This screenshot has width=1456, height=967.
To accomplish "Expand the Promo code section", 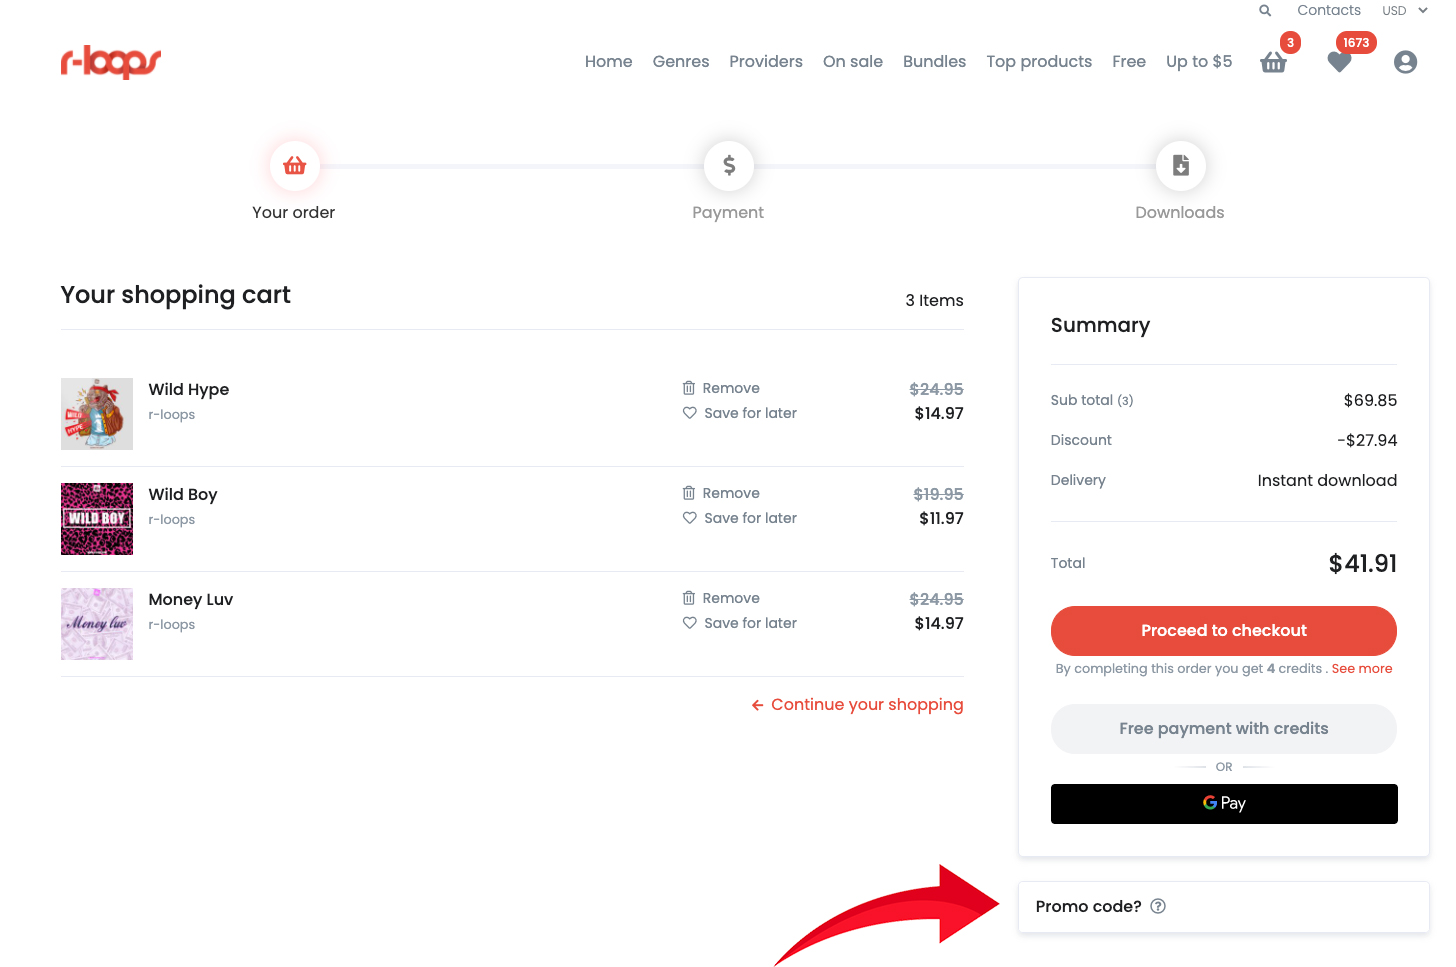I will point(1088,906).
